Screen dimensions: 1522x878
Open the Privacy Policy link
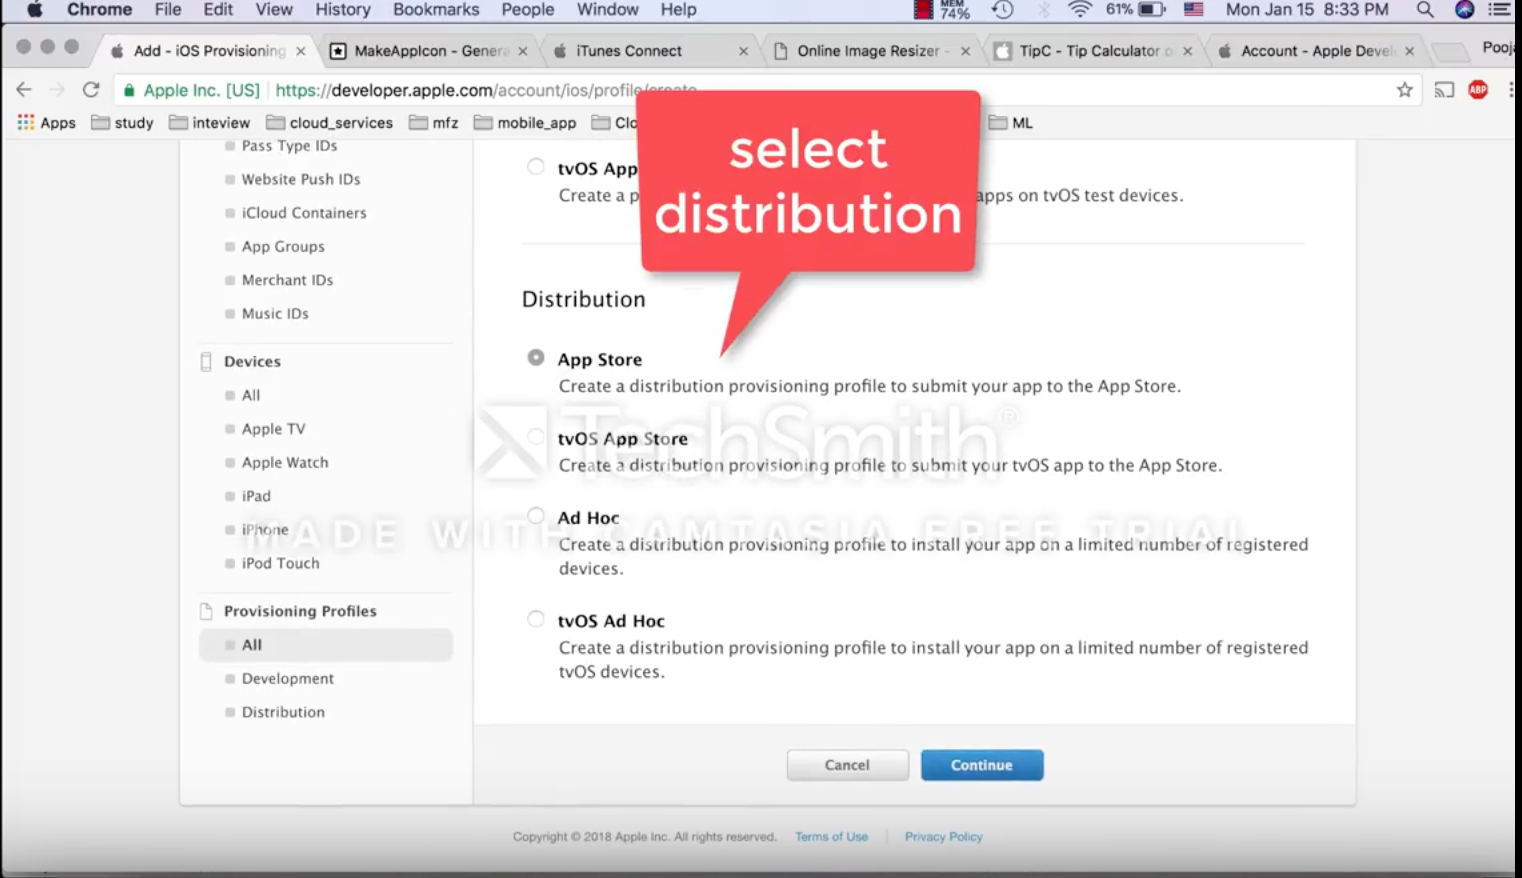(944, 837)
